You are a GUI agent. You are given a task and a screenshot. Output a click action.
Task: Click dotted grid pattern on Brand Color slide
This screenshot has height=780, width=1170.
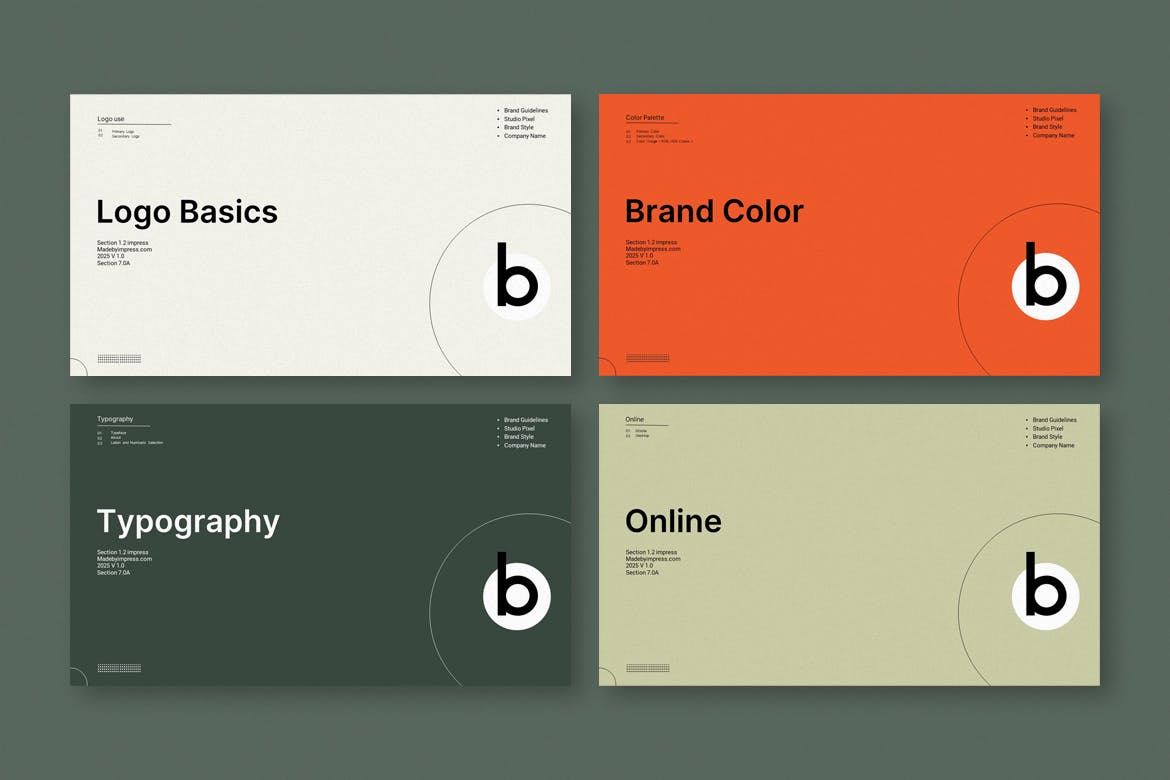647,358
